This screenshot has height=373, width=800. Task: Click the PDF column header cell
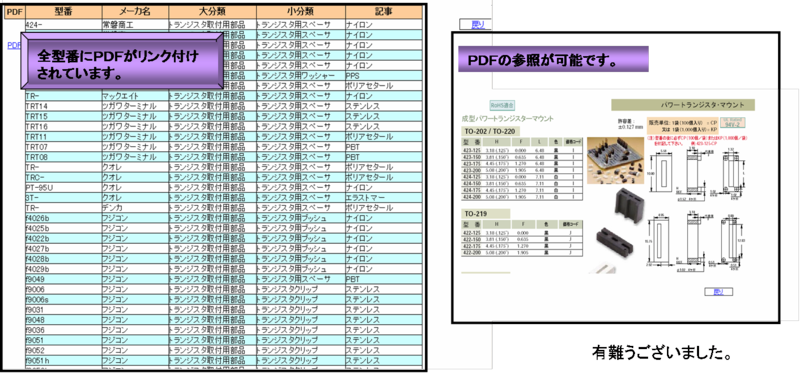click(15, 12)
